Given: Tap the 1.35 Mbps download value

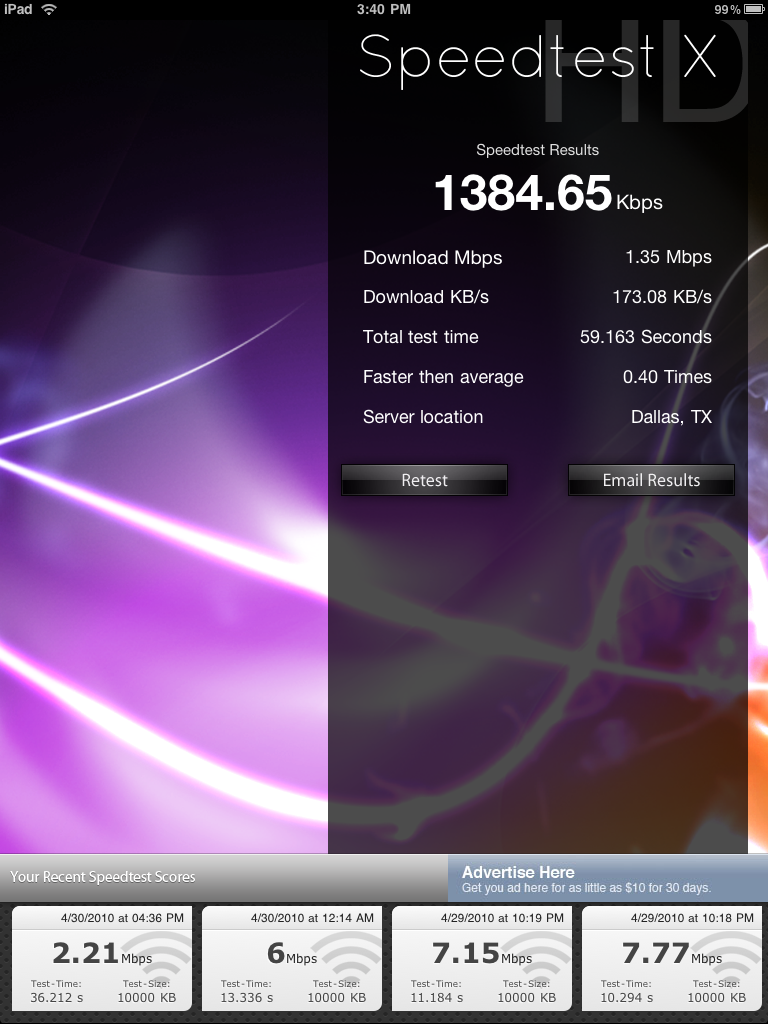Looking at the screenshot, I should (668, 257).
